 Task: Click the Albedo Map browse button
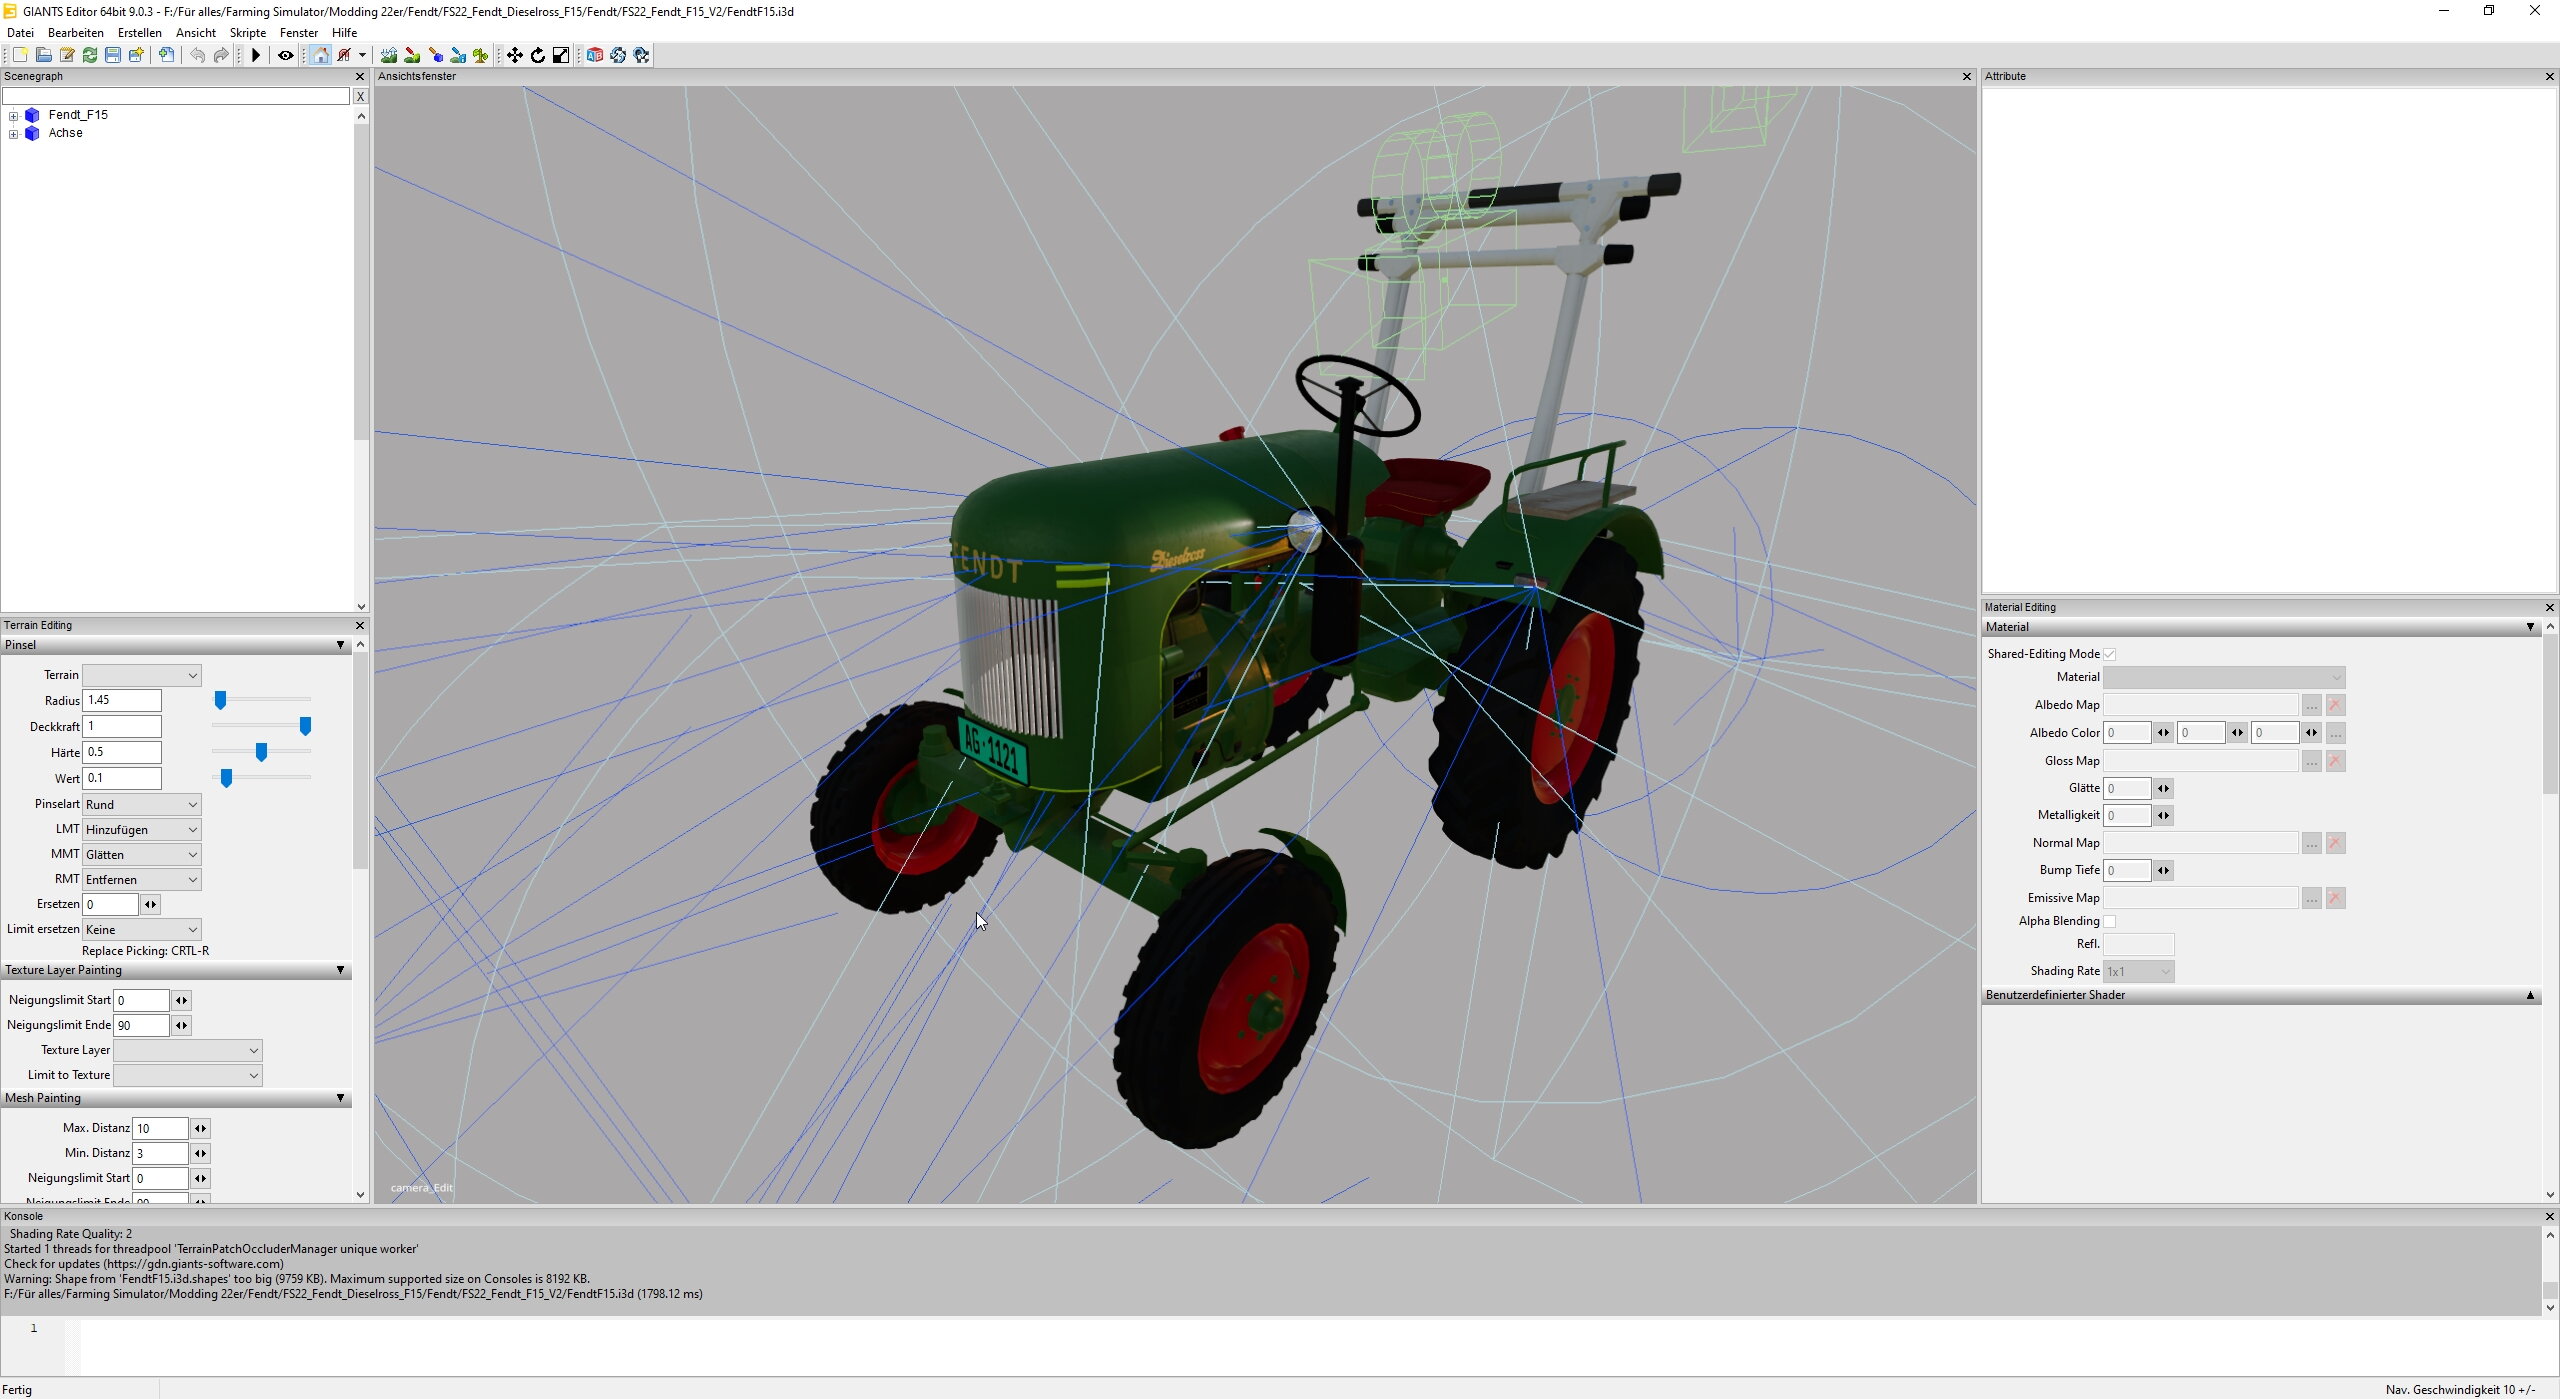[2311, 706]
